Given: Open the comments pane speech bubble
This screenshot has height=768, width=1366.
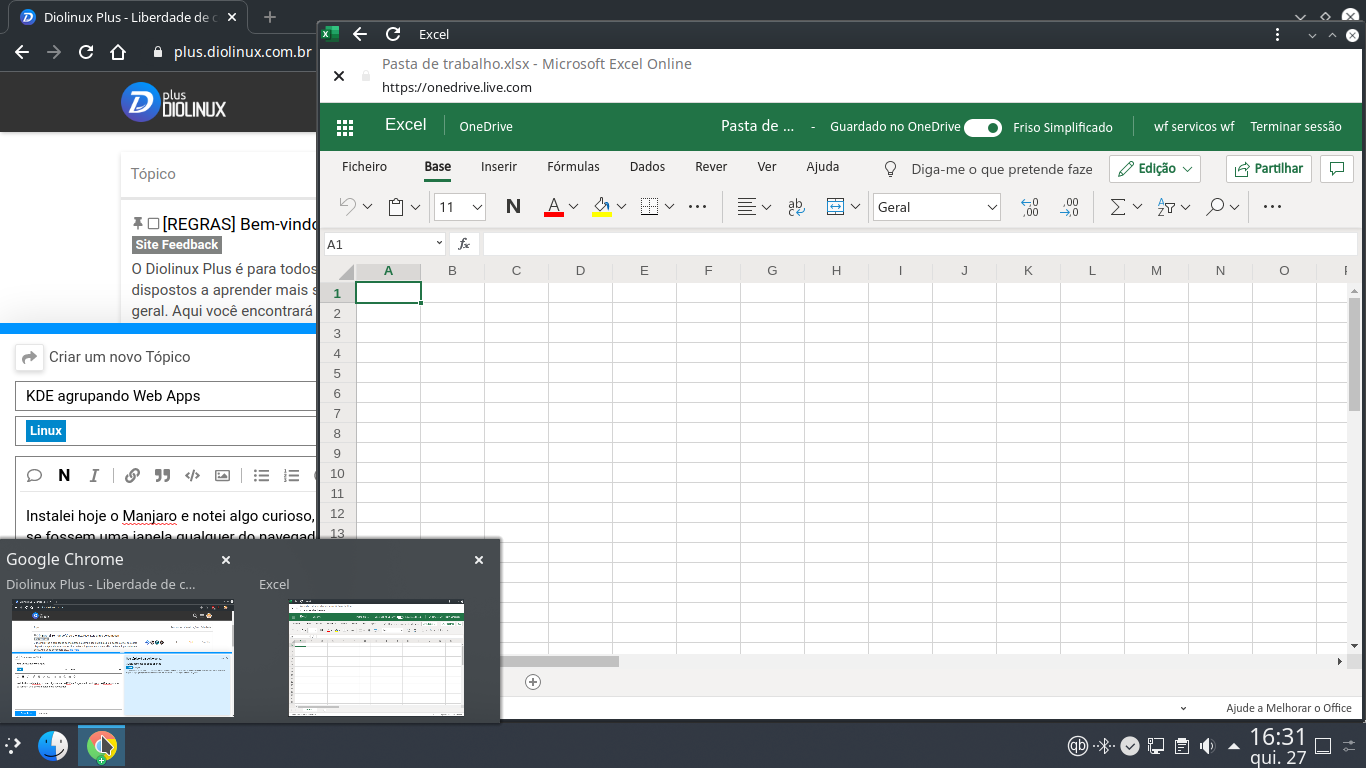Looking at the screenshot, I should [1336, 169].
